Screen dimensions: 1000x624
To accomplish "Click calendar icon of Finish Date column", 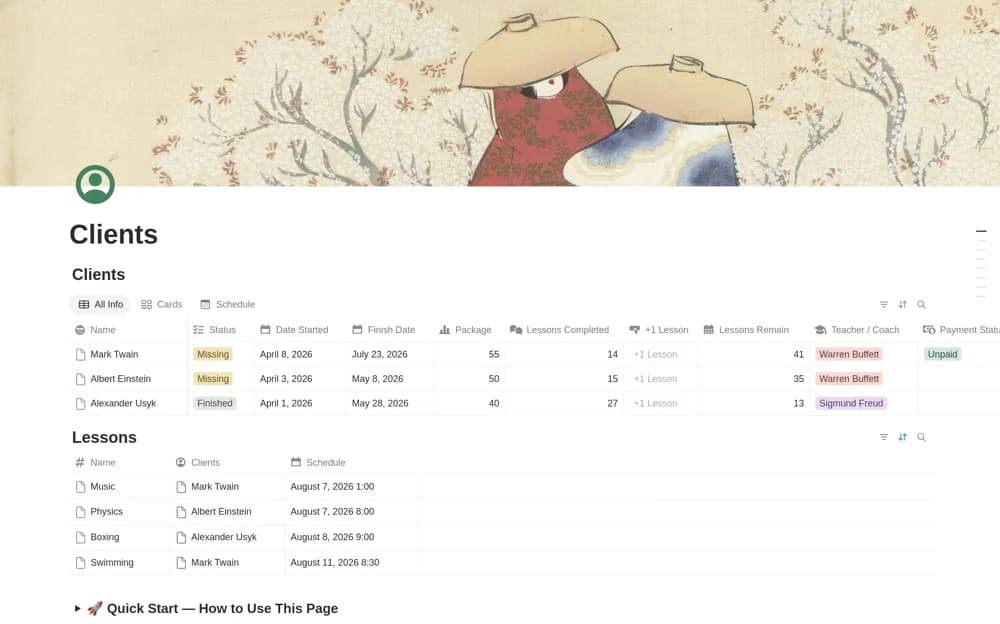I will [357, 330].
